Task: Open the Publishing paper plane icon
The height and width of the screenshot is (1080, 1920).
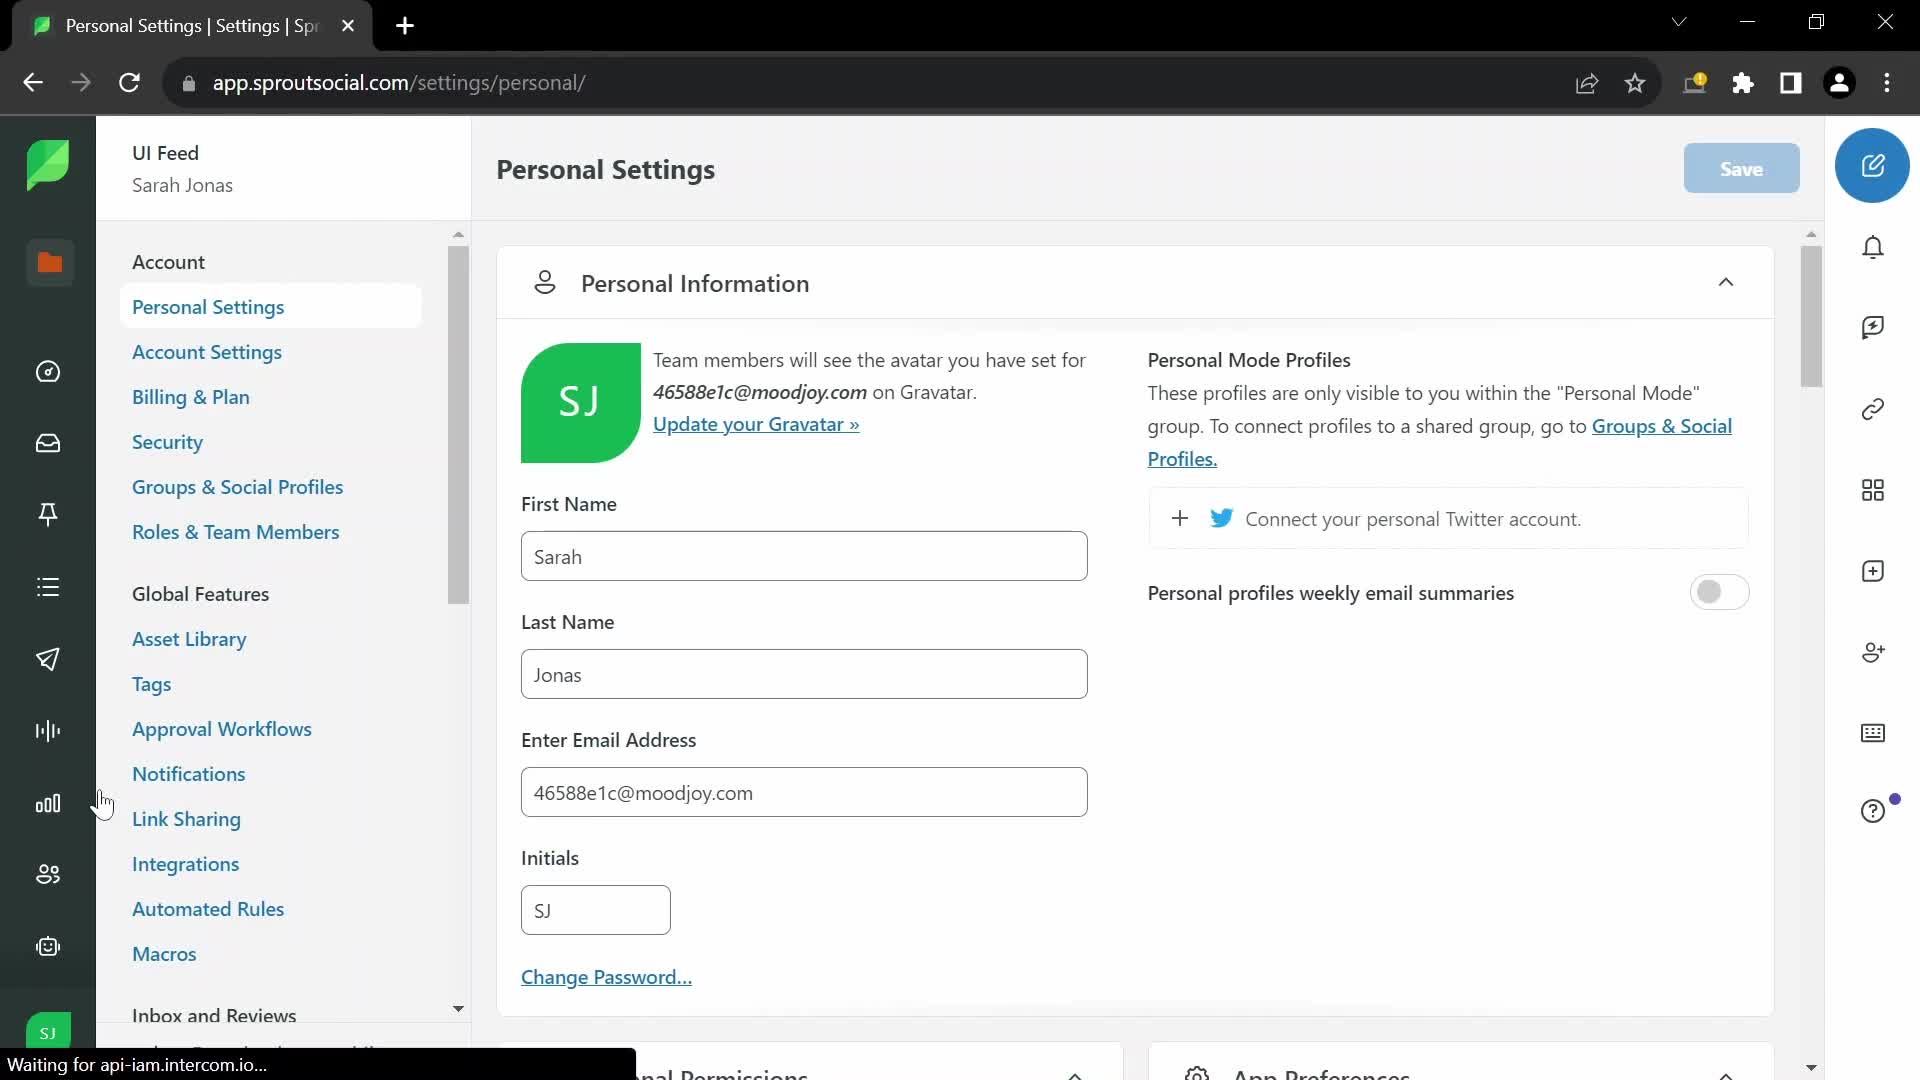Action: (48, 659)
